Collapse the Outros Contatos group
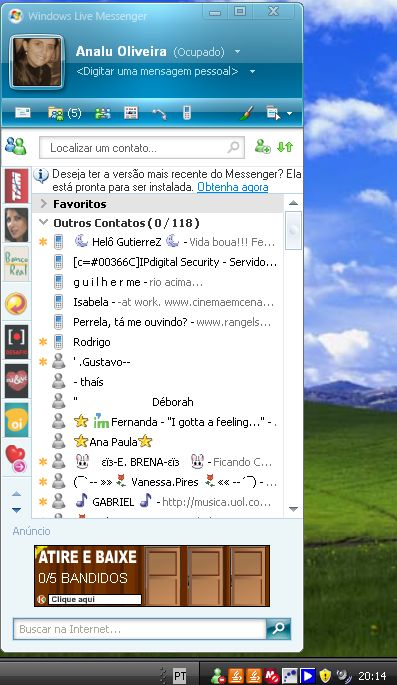Screen dimensions: 397x685 [x=43, y=222]
